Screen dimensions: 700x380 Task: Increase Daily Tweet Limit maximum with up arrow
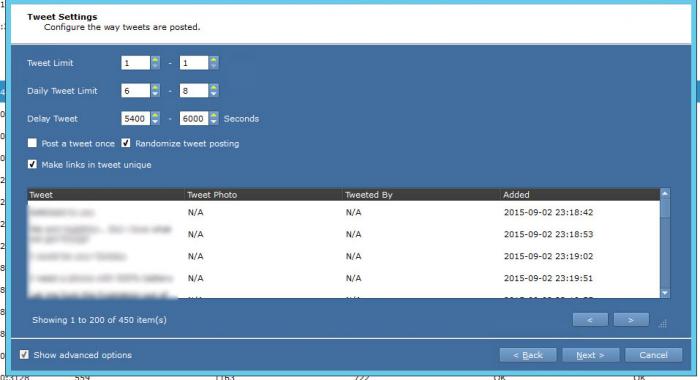coord(214,87)
